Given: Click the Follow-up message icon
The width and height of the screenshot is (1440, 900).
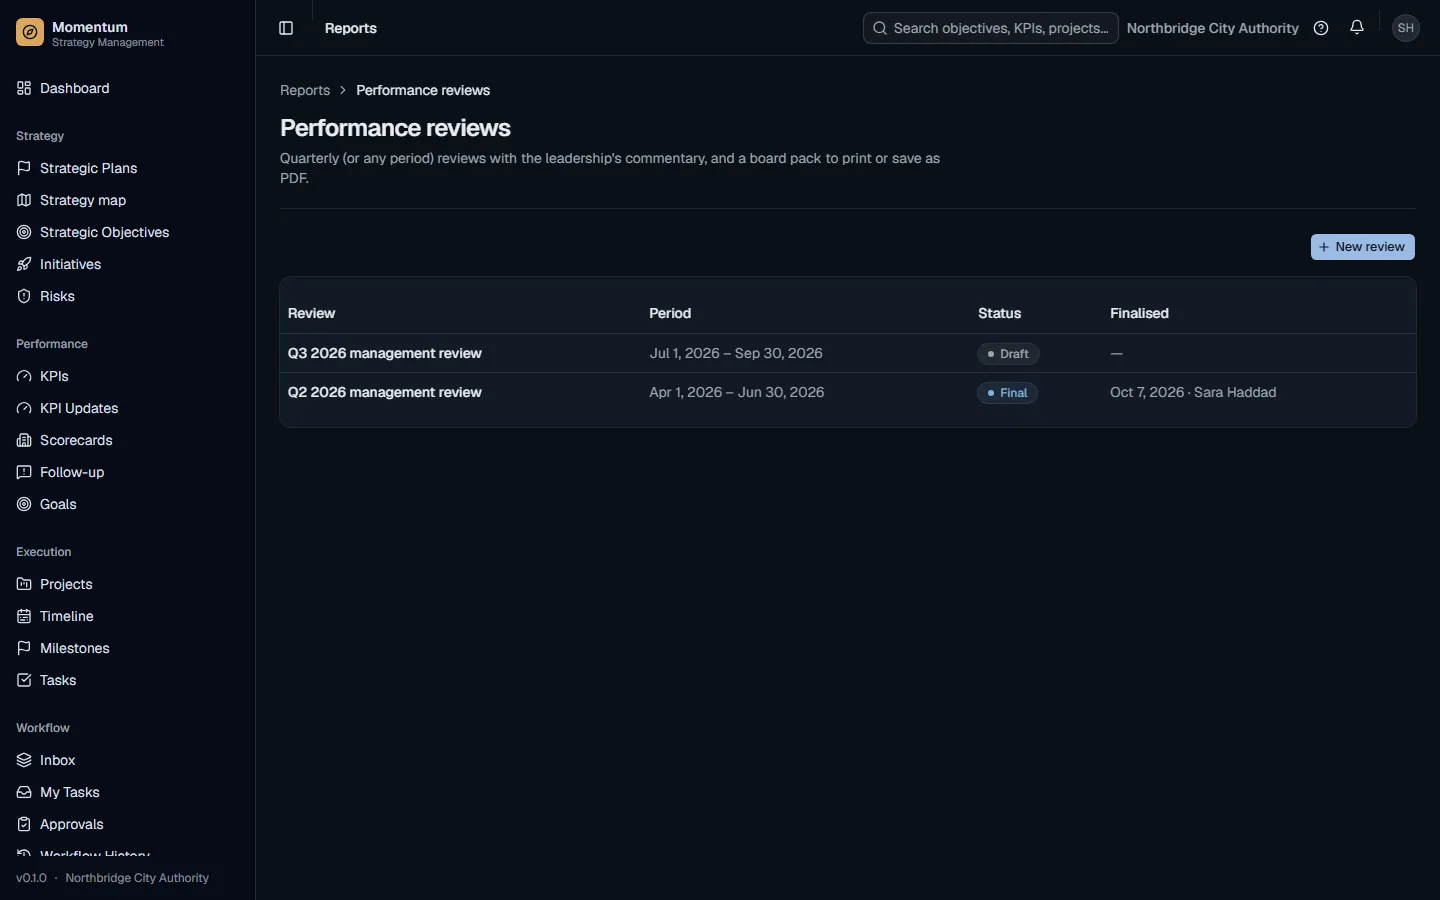Looking at the screenshot, I should (24, 472).
